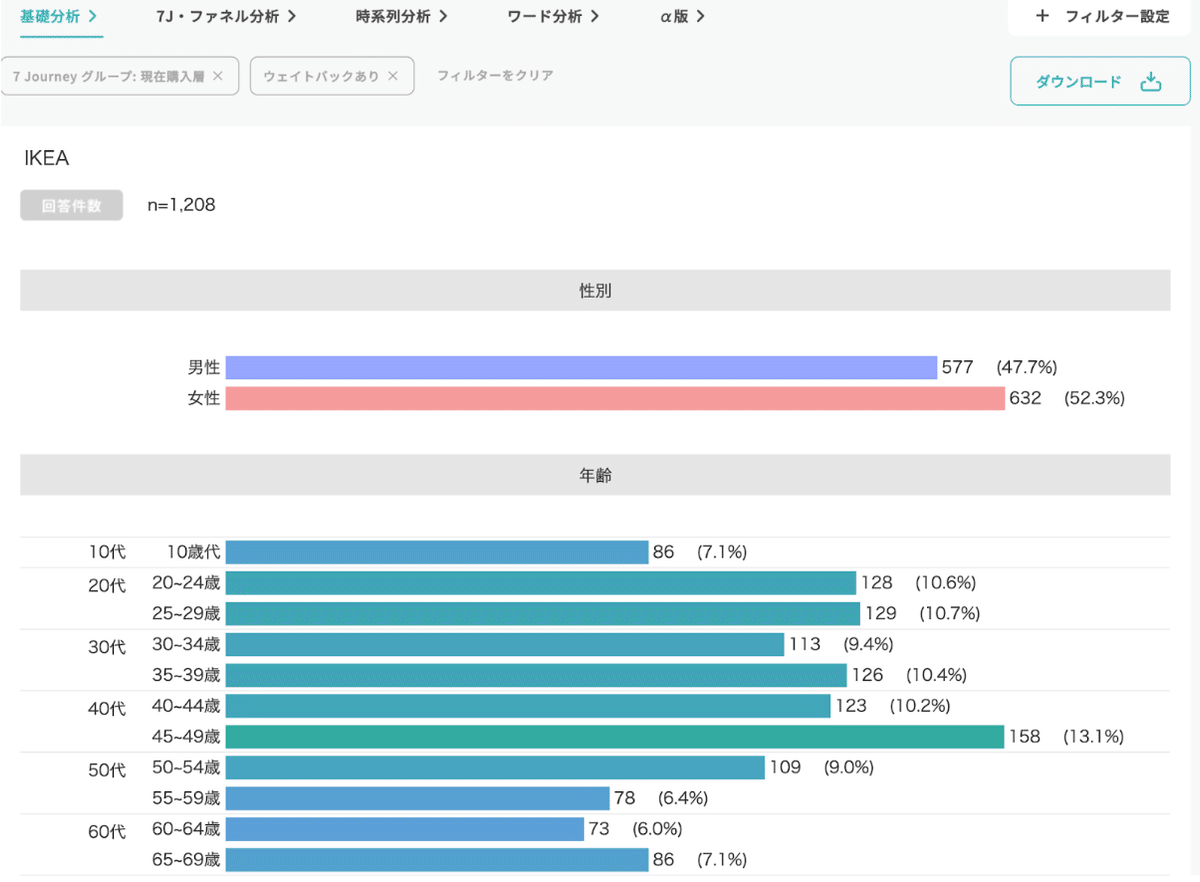Click the 回答件数 badge
This screenshot has height=882, width=1200.
point(71,206)
